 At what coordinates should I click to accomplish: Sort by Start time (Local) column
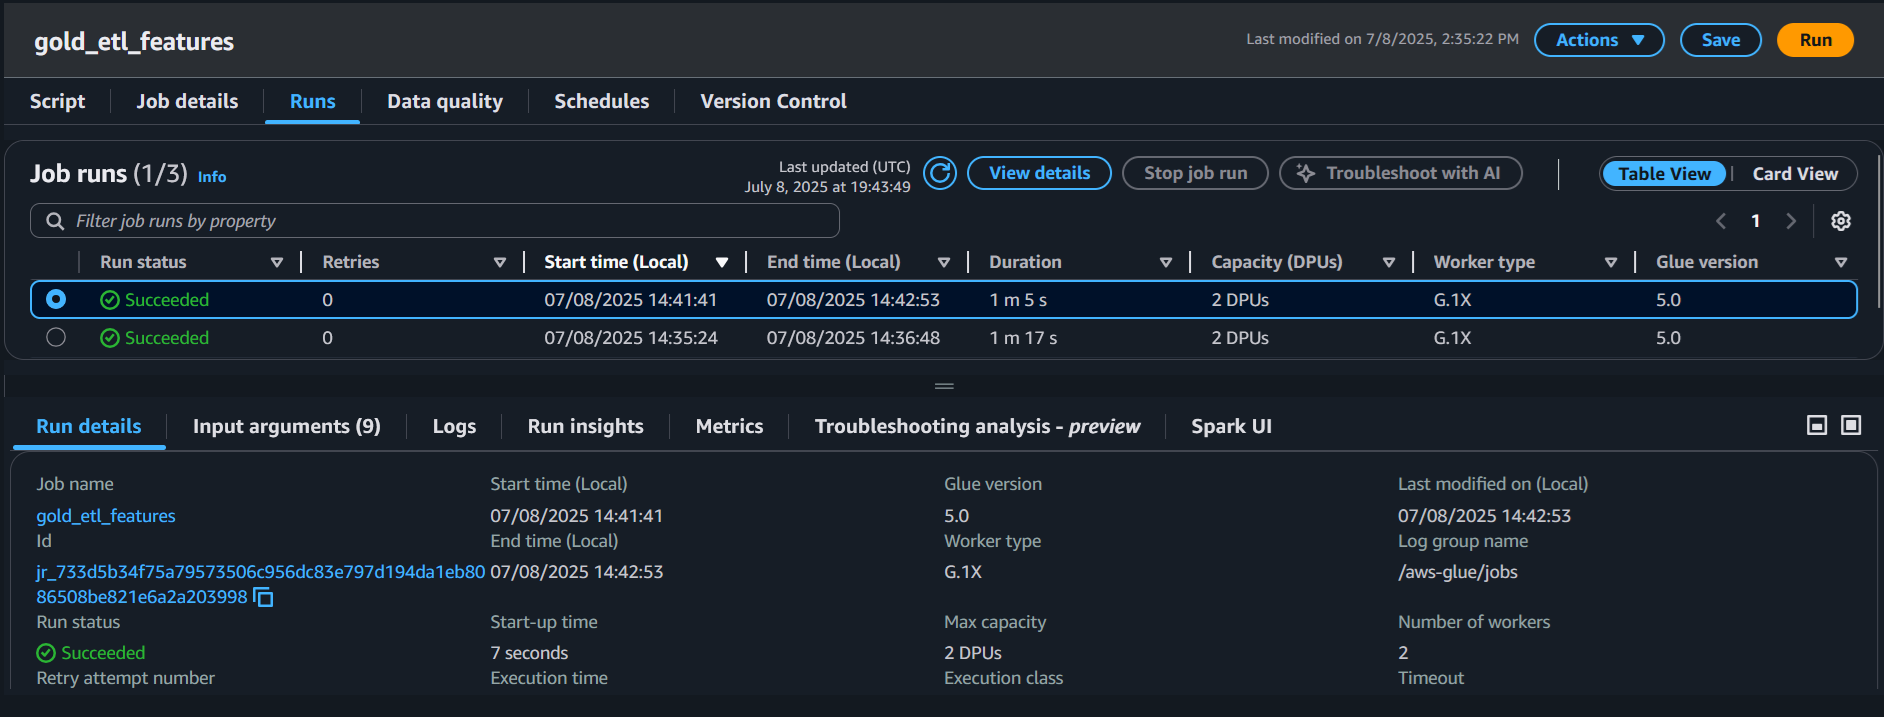coord(722,262)
